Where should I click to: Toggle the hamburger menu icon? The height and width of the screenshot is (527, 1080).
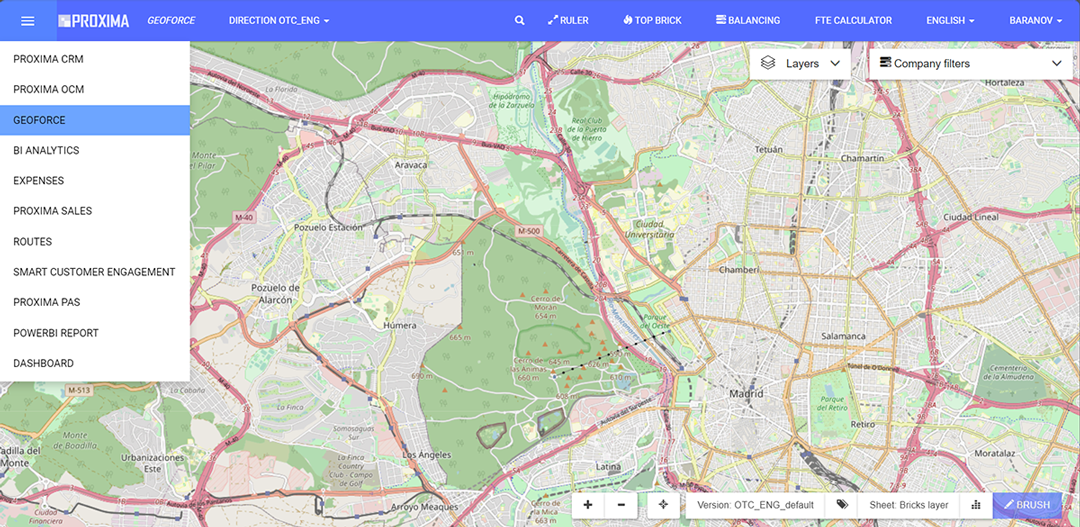pyautogui.click(x=28, y=21)
